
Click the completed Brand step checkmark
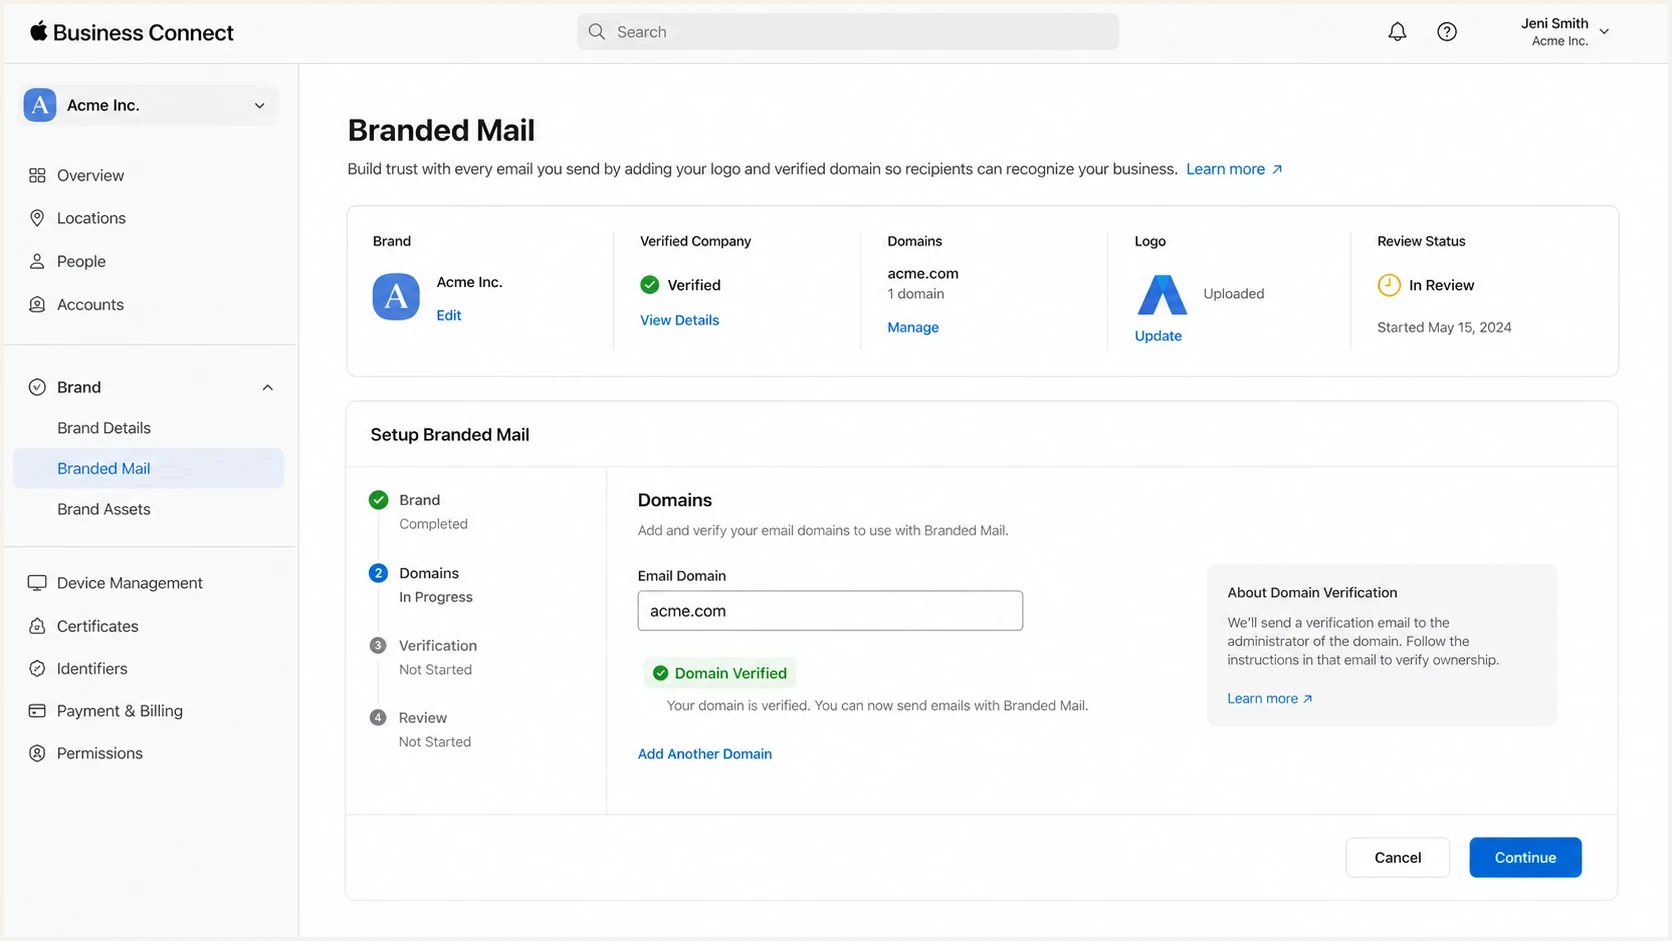[x=378, y=500]
